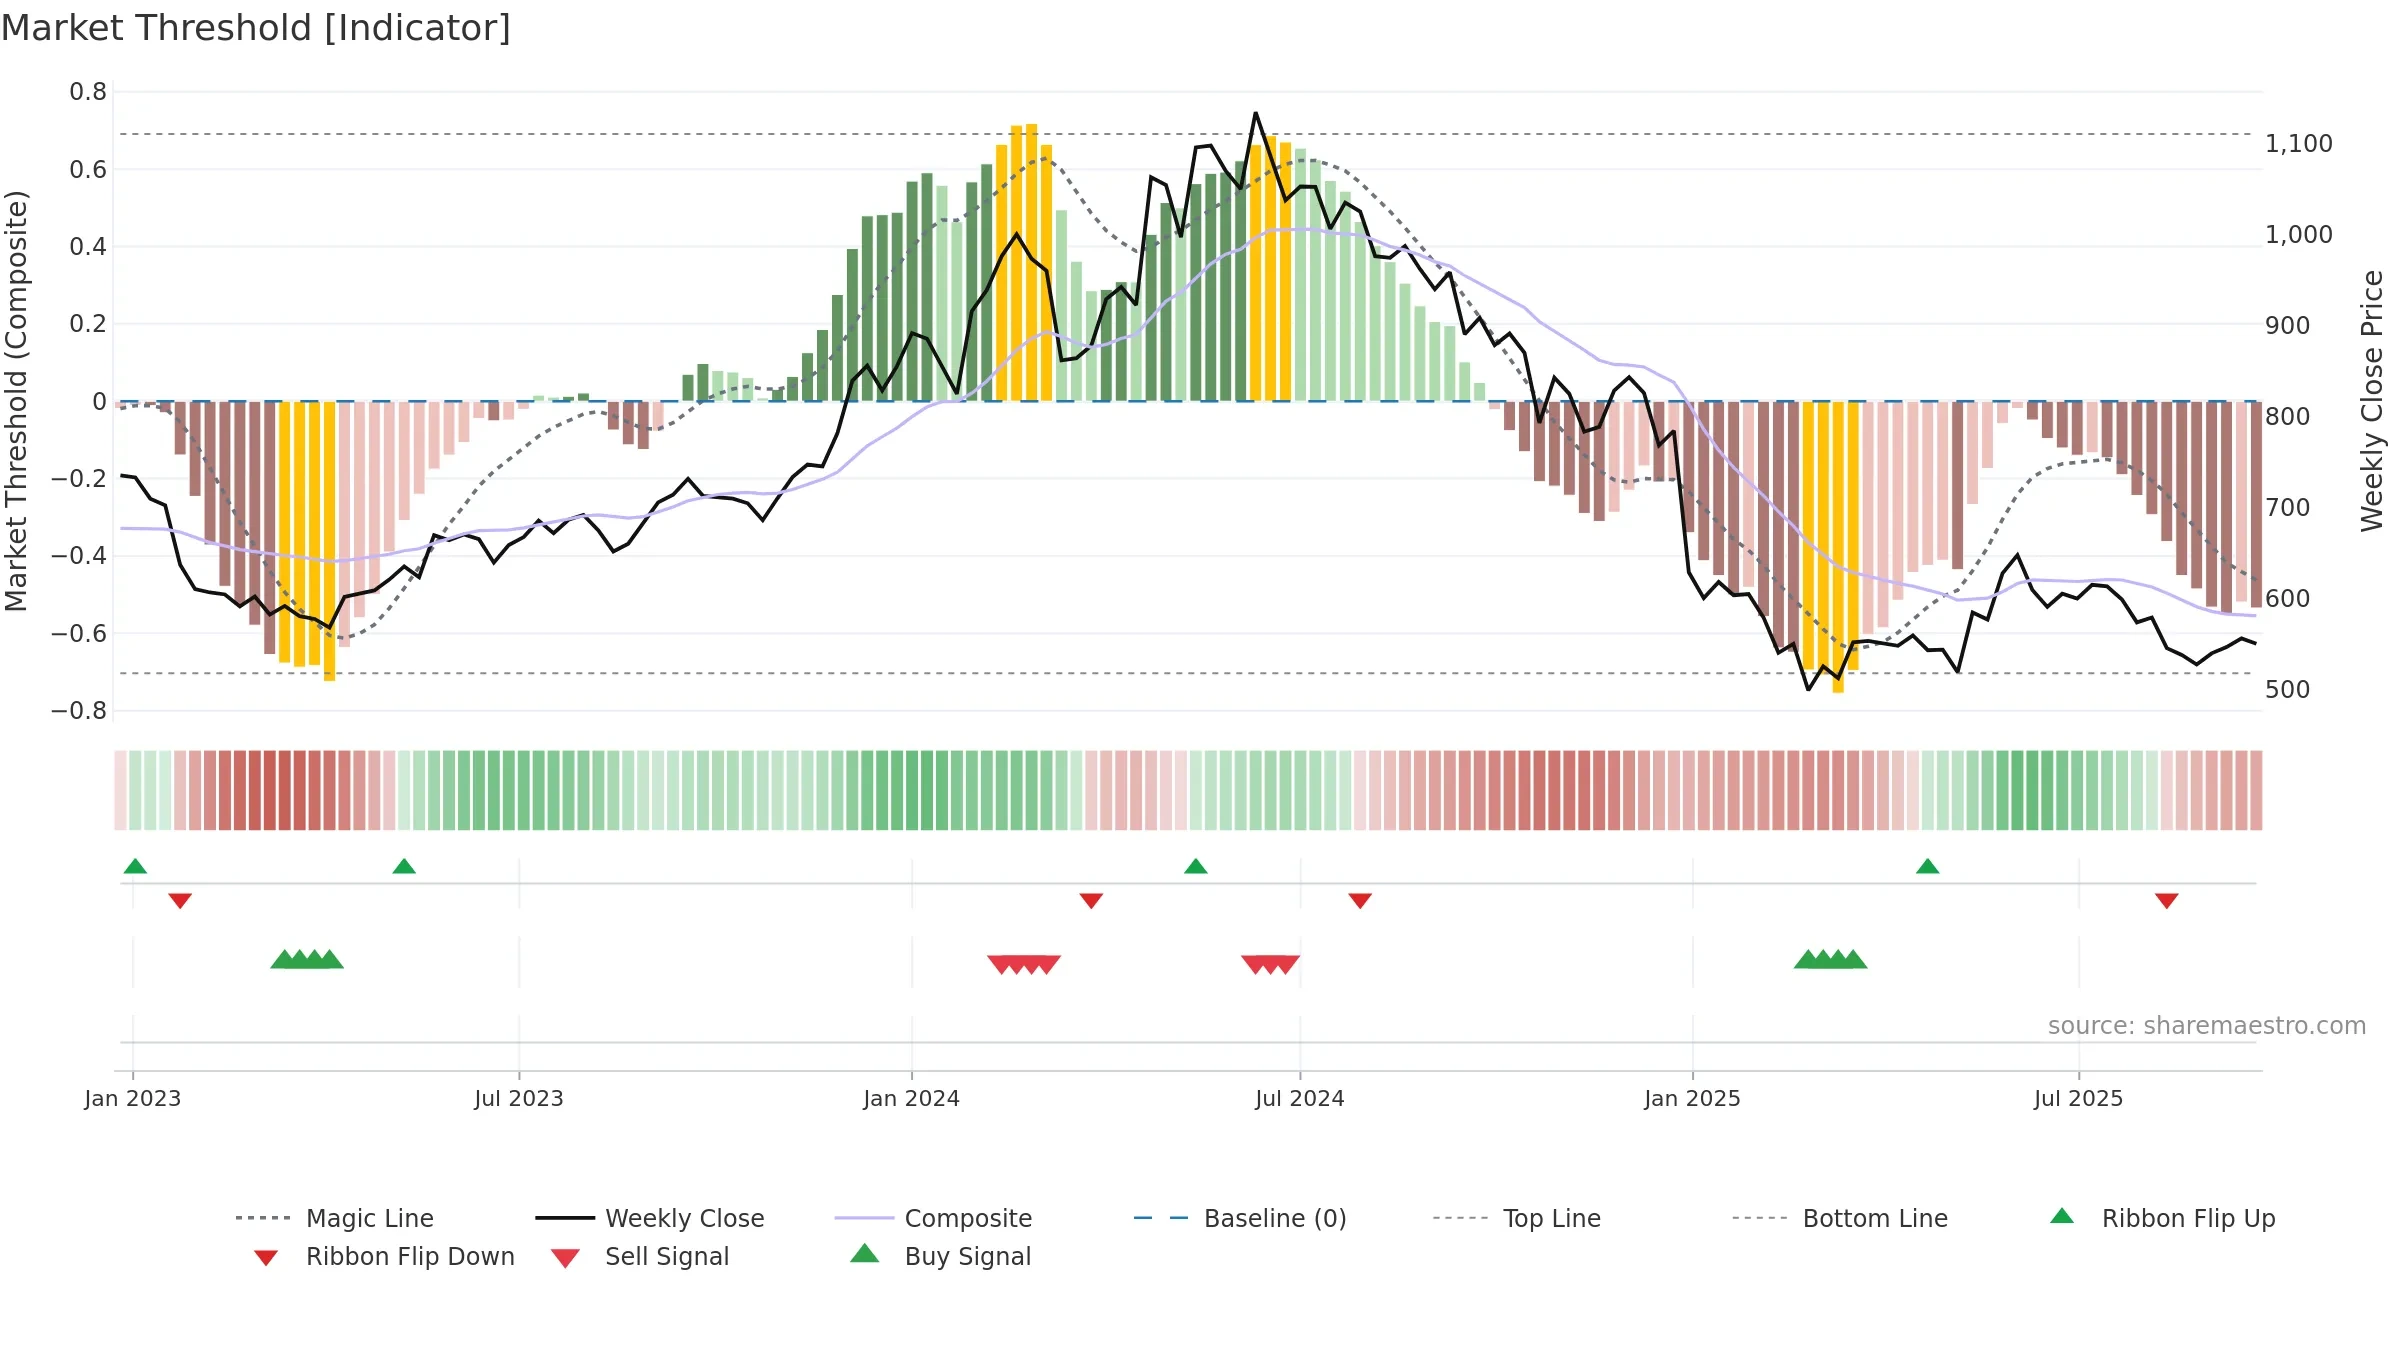Click the sell signal cluster after Jan 2024
Screen dimensions: 2400x1350
[1024, 965]
